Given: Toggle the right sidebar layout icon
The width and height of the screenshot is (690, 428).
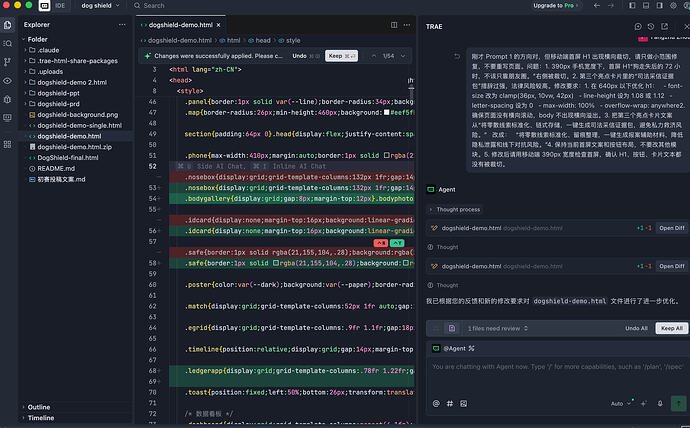Looking at the screenshot, I should pyautogui.click(x=659, y=6).
